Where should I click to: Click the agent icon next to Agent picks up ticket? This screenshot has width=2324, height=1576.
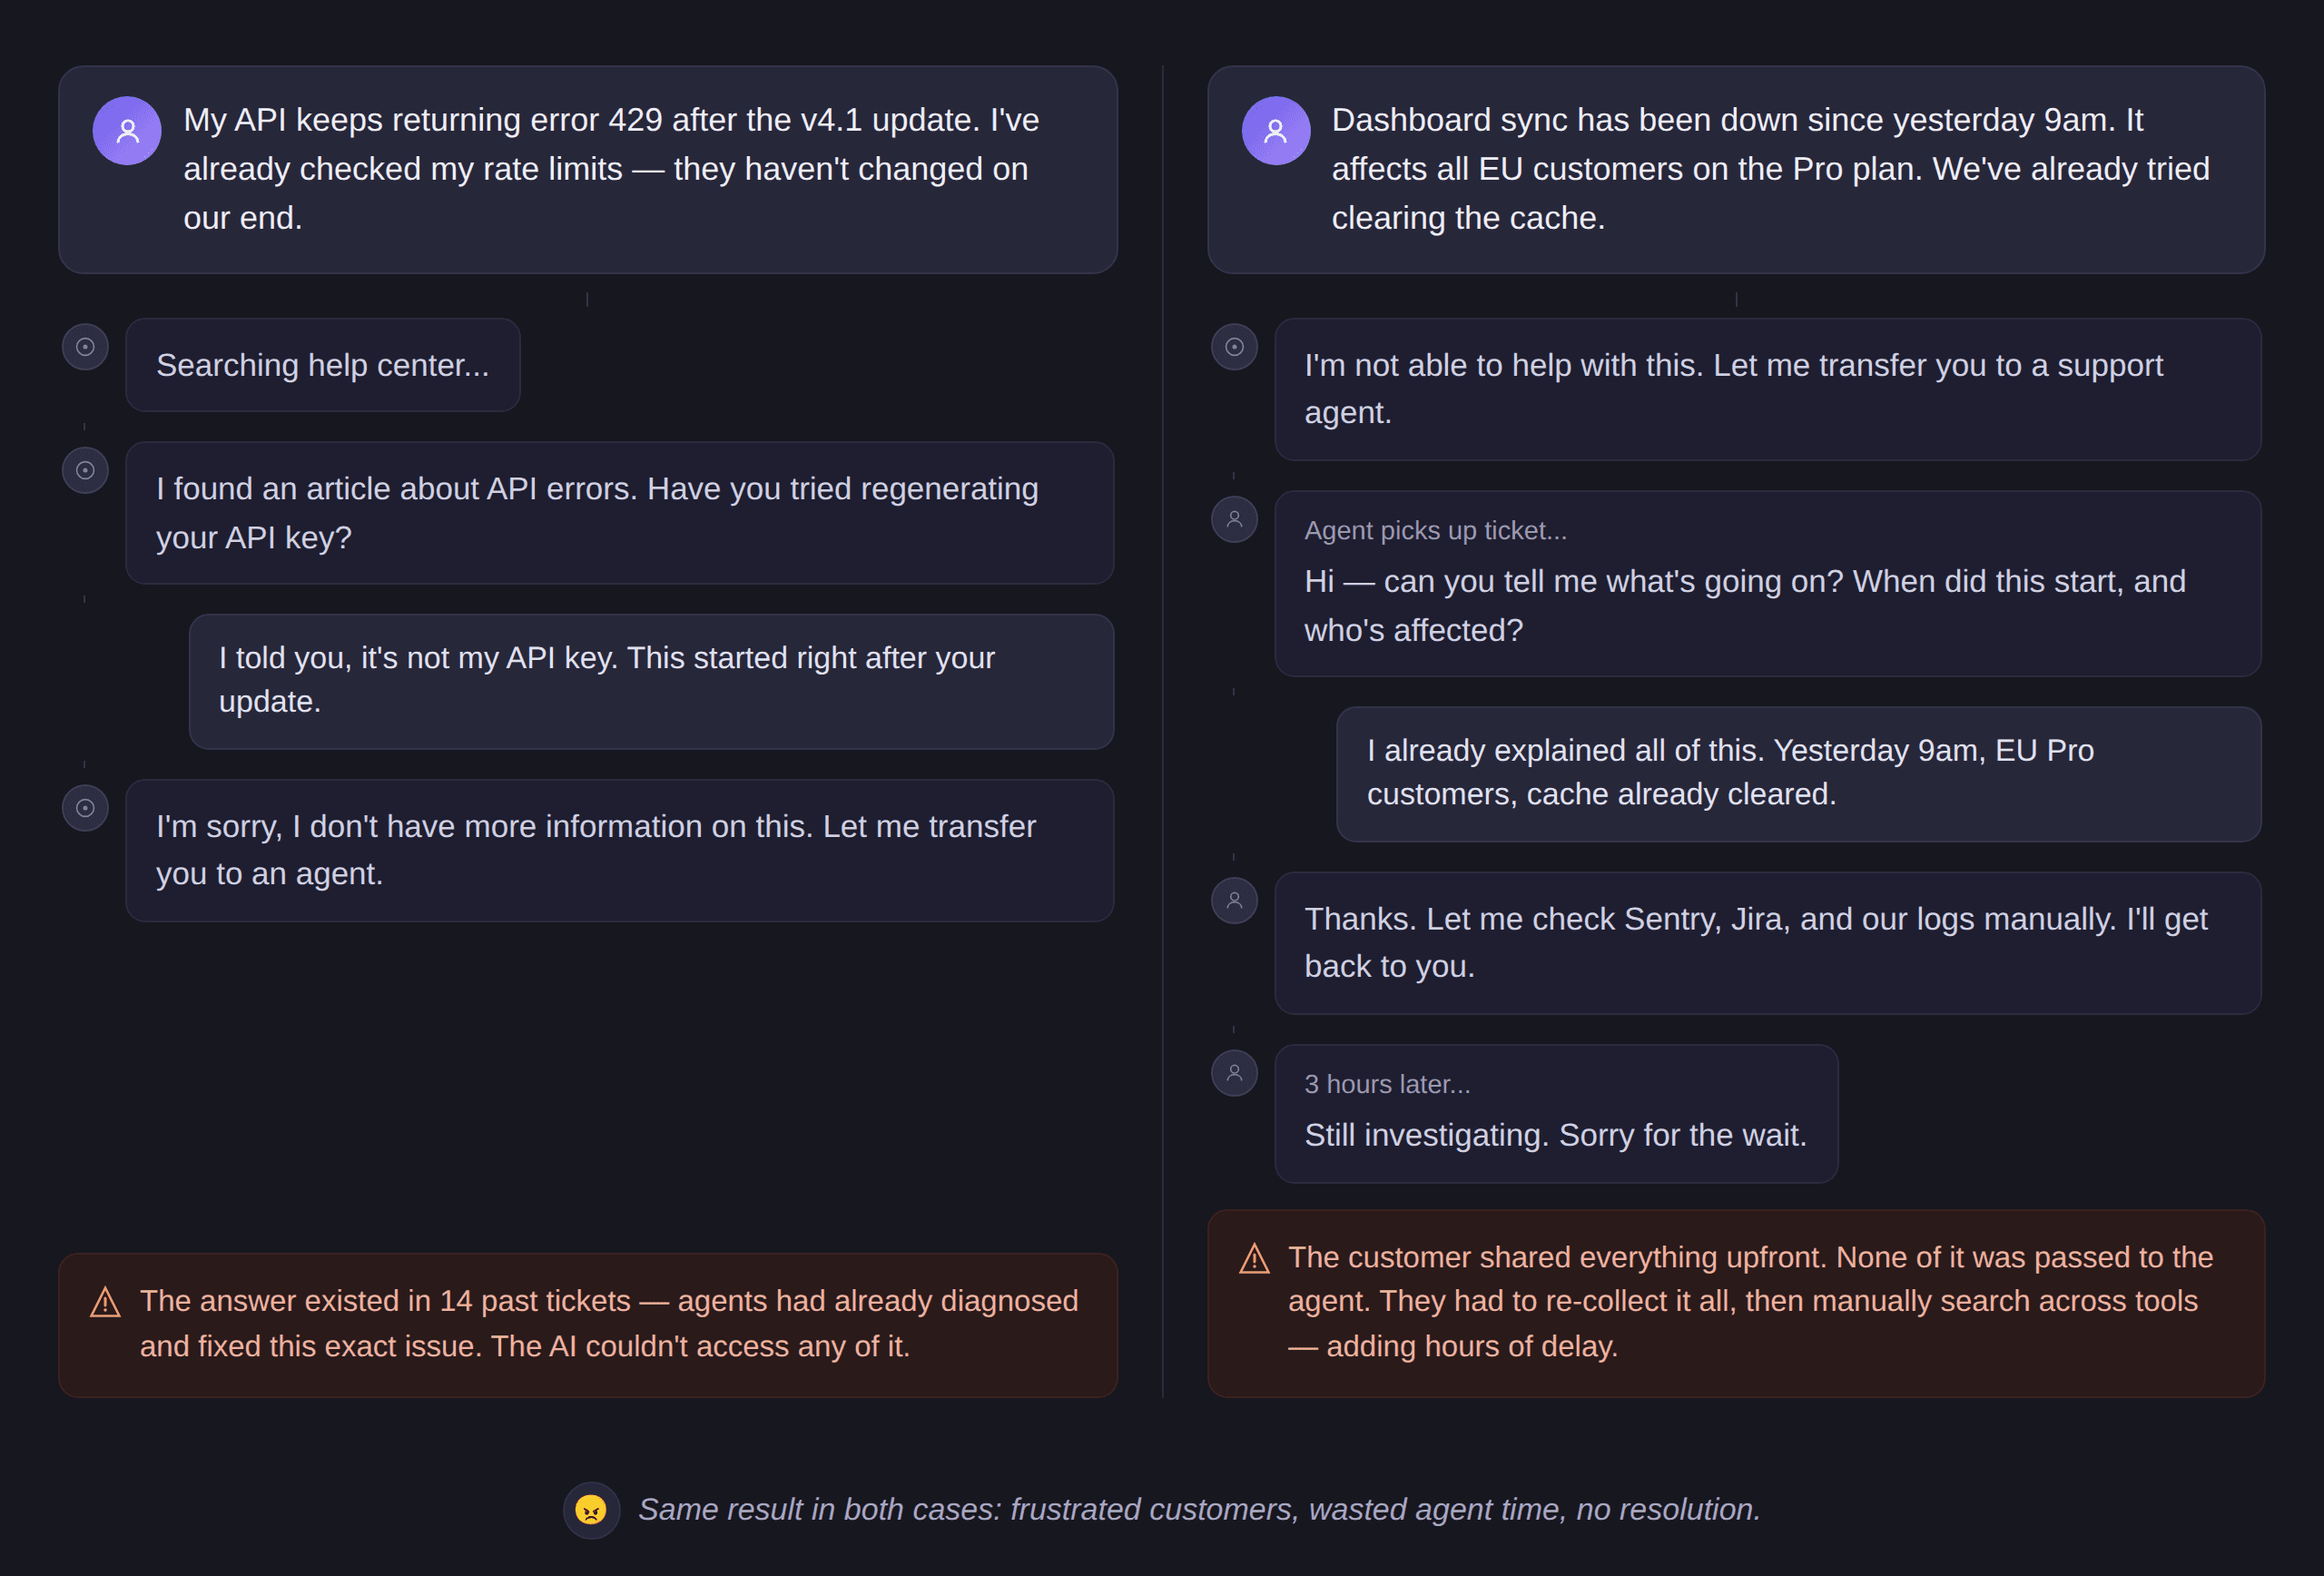[1234, 520]
